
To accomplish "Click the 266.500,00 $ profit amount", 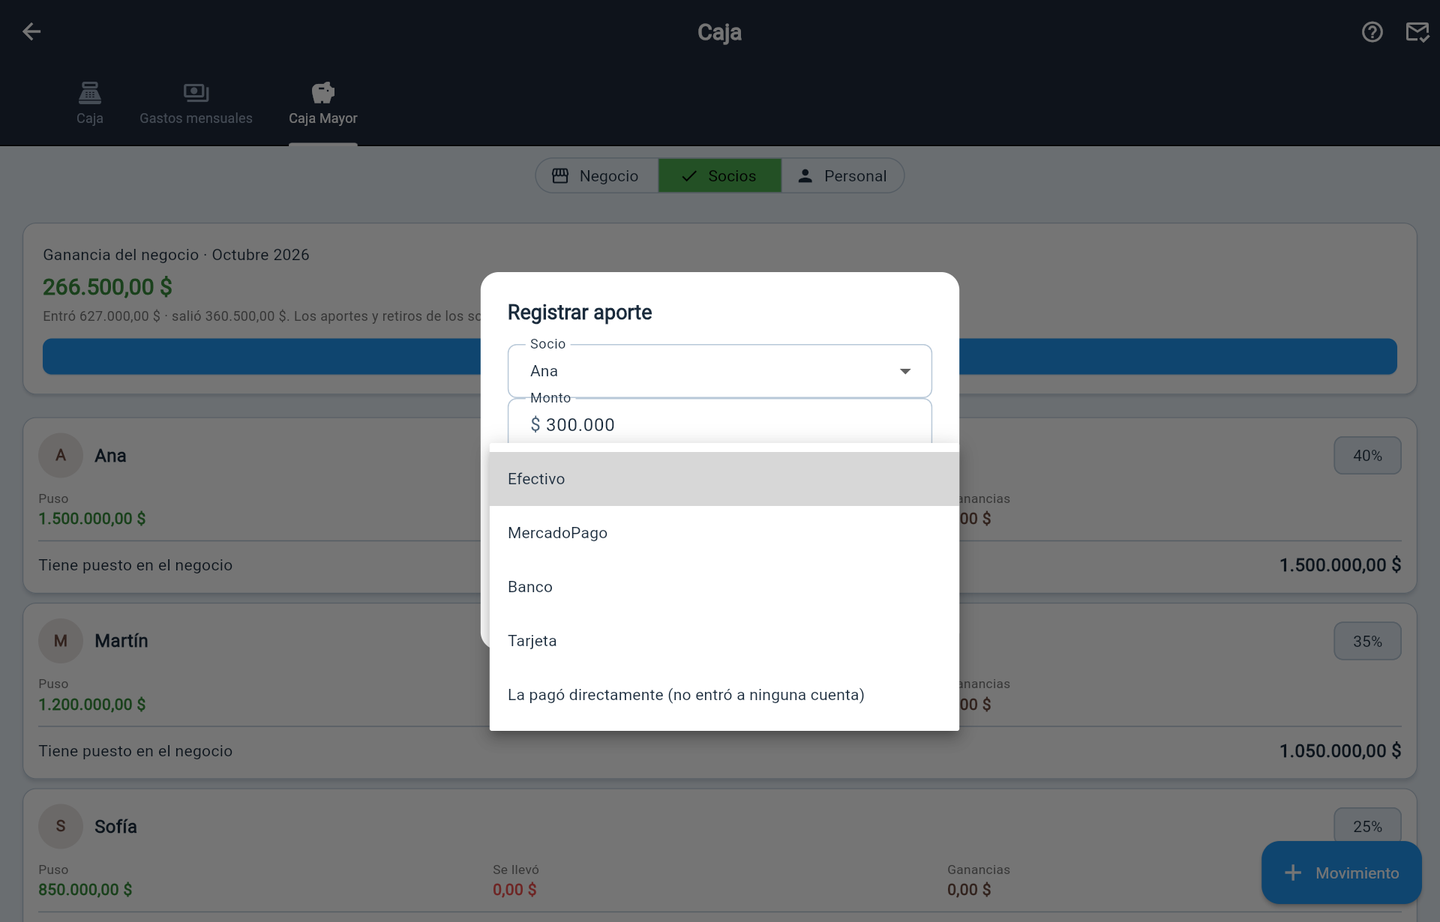I will (107, 287).
